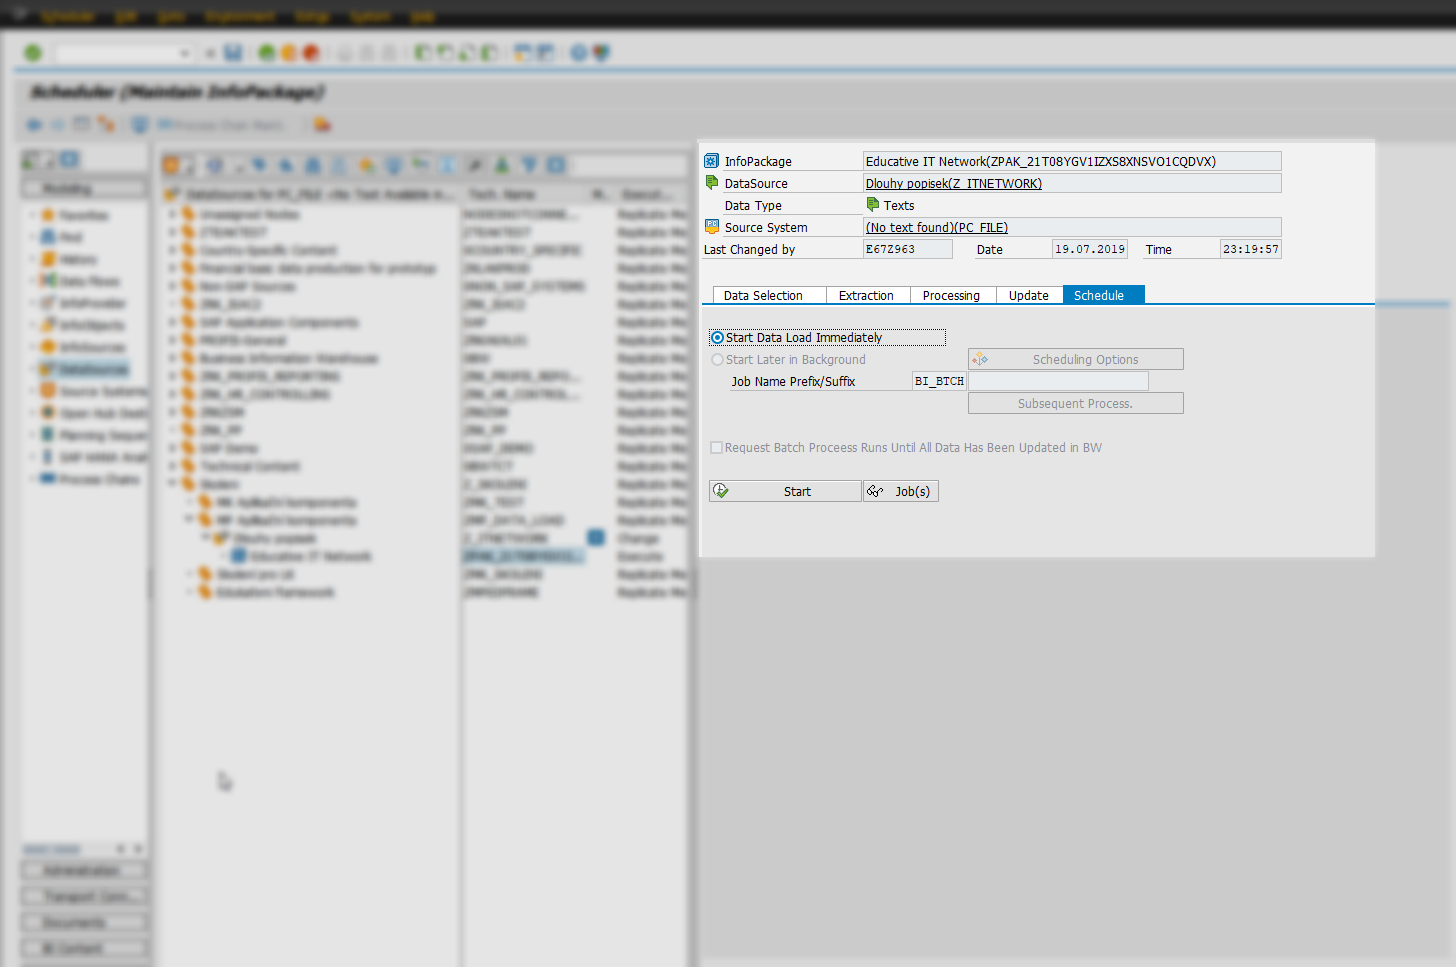Click the InfoPackage icon in the dialog
Image resolution: width=1456 pixels, height=967 pixels.
tap(710, 160)
